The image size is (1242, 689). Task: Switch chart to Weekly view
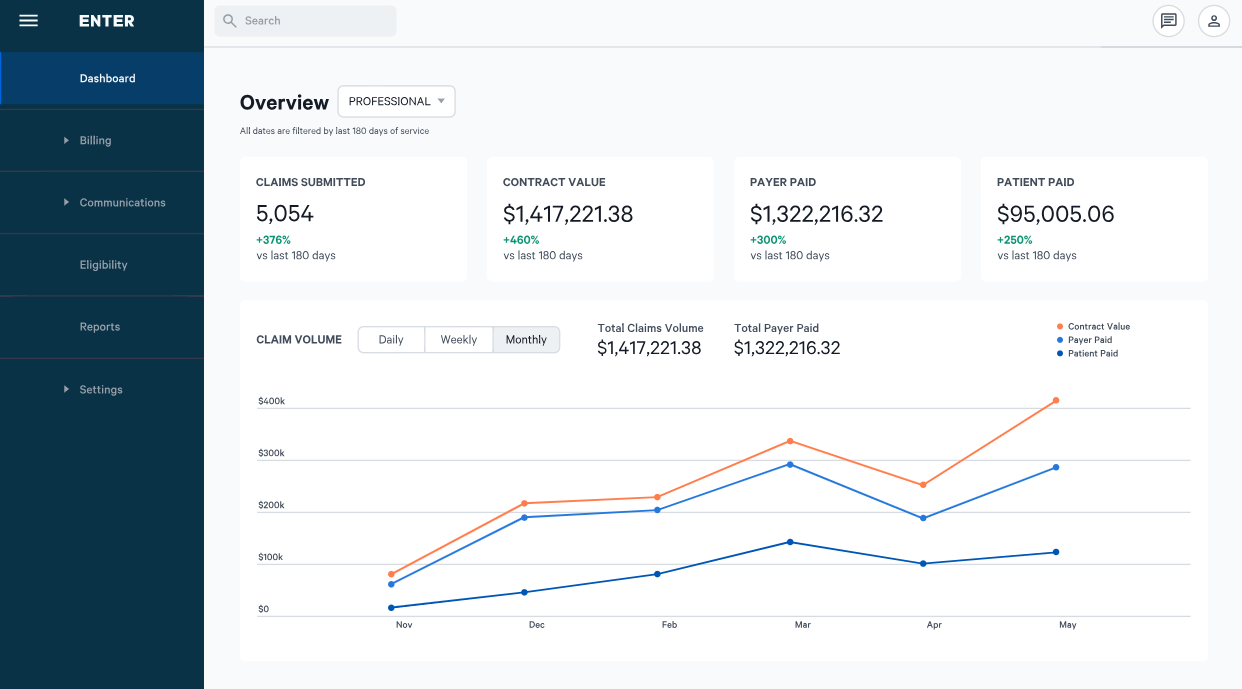click(459, 340)
